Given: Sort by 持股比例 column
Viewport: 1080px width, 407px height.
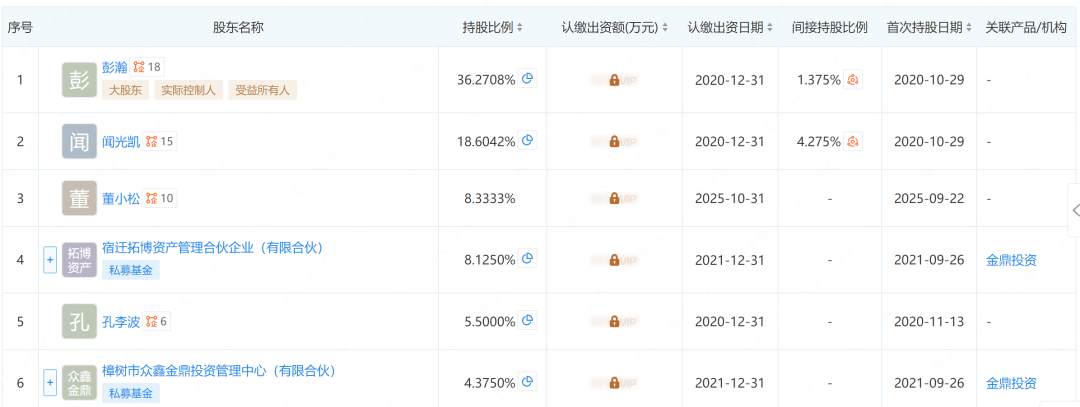Looking at the screenshot, I should 493,28.
